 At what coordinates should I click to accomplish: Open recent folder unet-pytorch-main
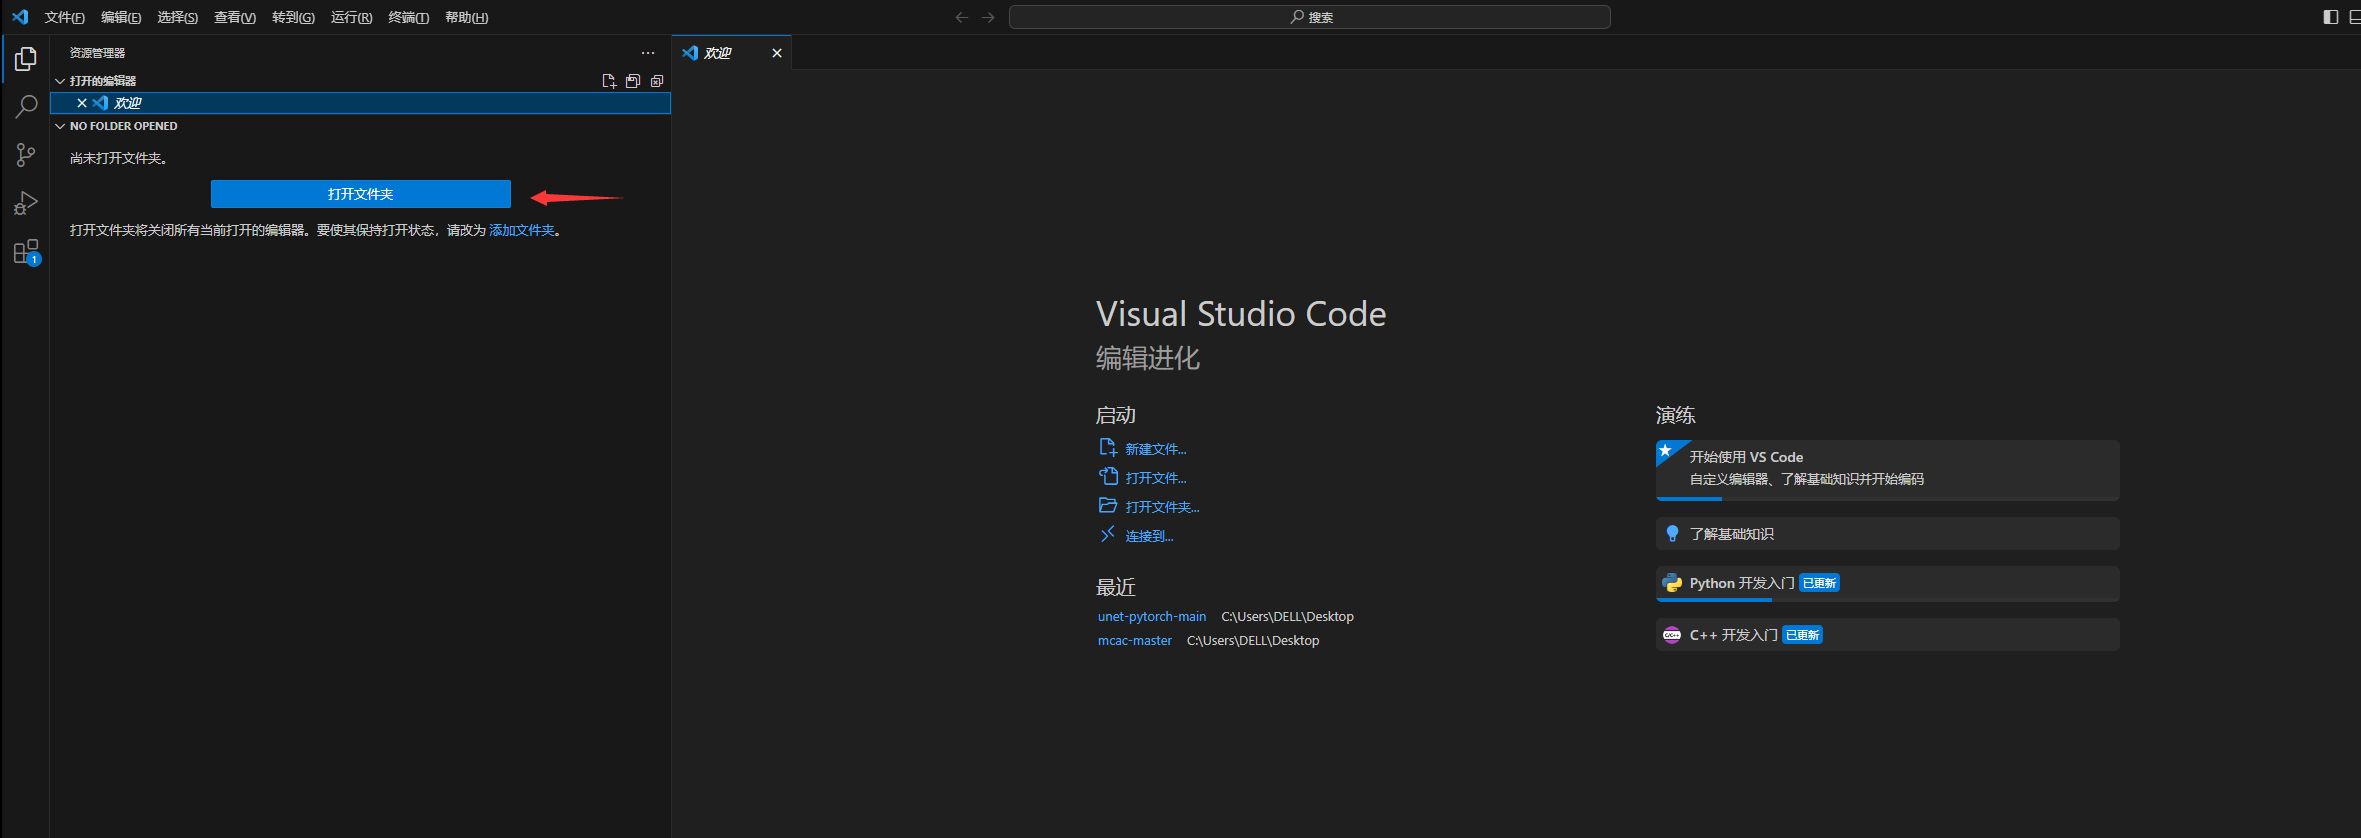pyautogui.click(x=1152, y=617)
